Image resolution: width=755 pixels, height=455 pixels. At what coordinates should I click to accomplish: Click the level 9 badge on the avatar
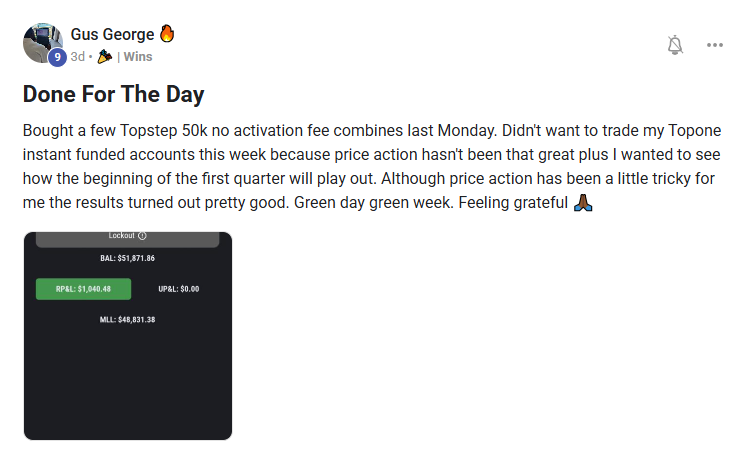click(57, 57)
